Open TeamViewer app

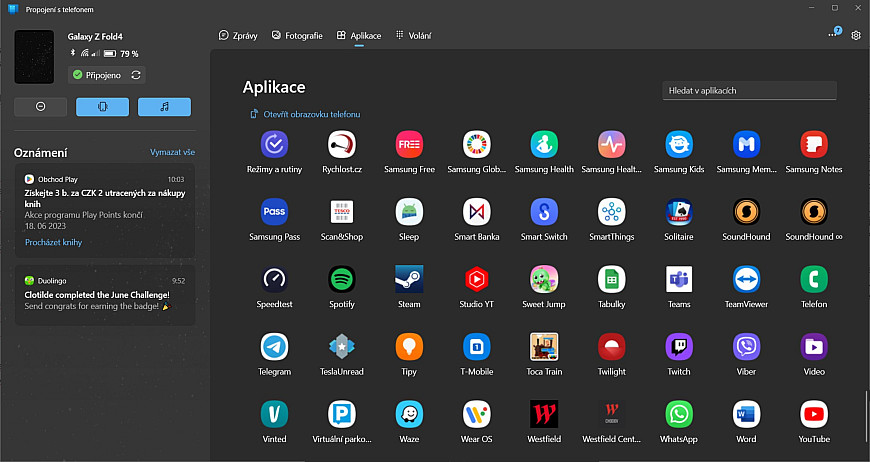coord(746,280)
